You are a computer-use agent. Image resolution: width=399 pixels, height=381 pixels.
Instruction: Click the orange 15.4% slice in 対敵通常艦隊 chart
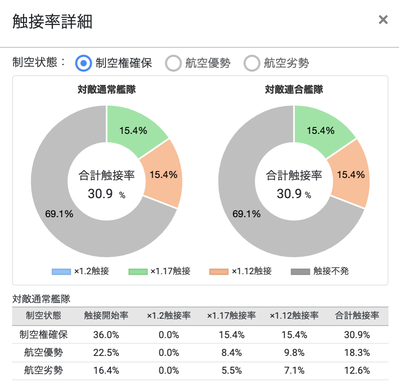click(x=163, y=174)
